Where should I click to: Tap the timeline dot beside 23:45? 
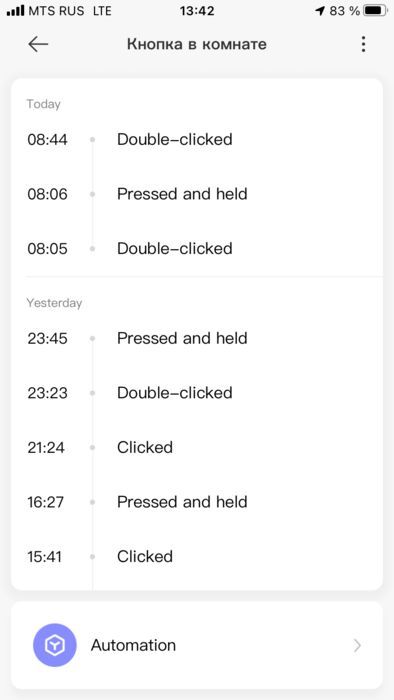click(92, 338)
